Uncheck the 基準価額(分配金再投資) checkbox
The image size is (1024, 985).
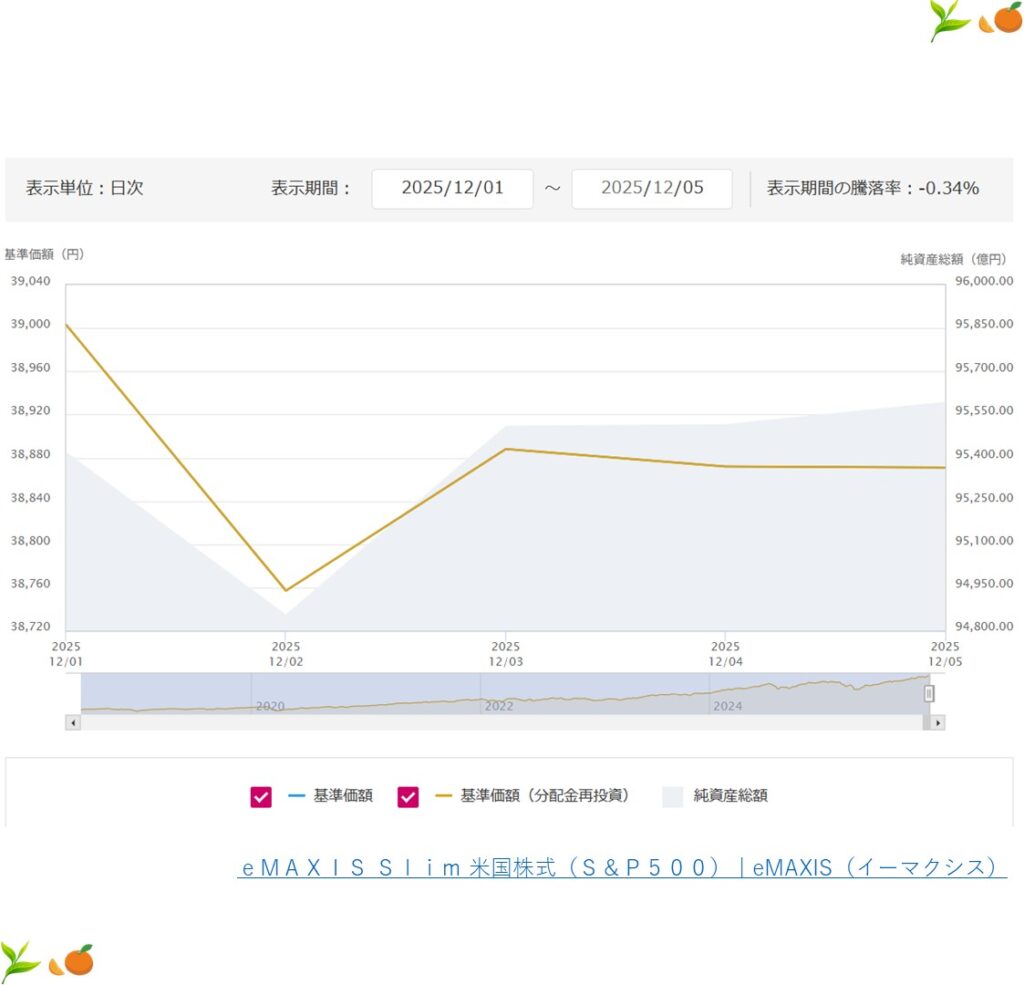(408, 796)
